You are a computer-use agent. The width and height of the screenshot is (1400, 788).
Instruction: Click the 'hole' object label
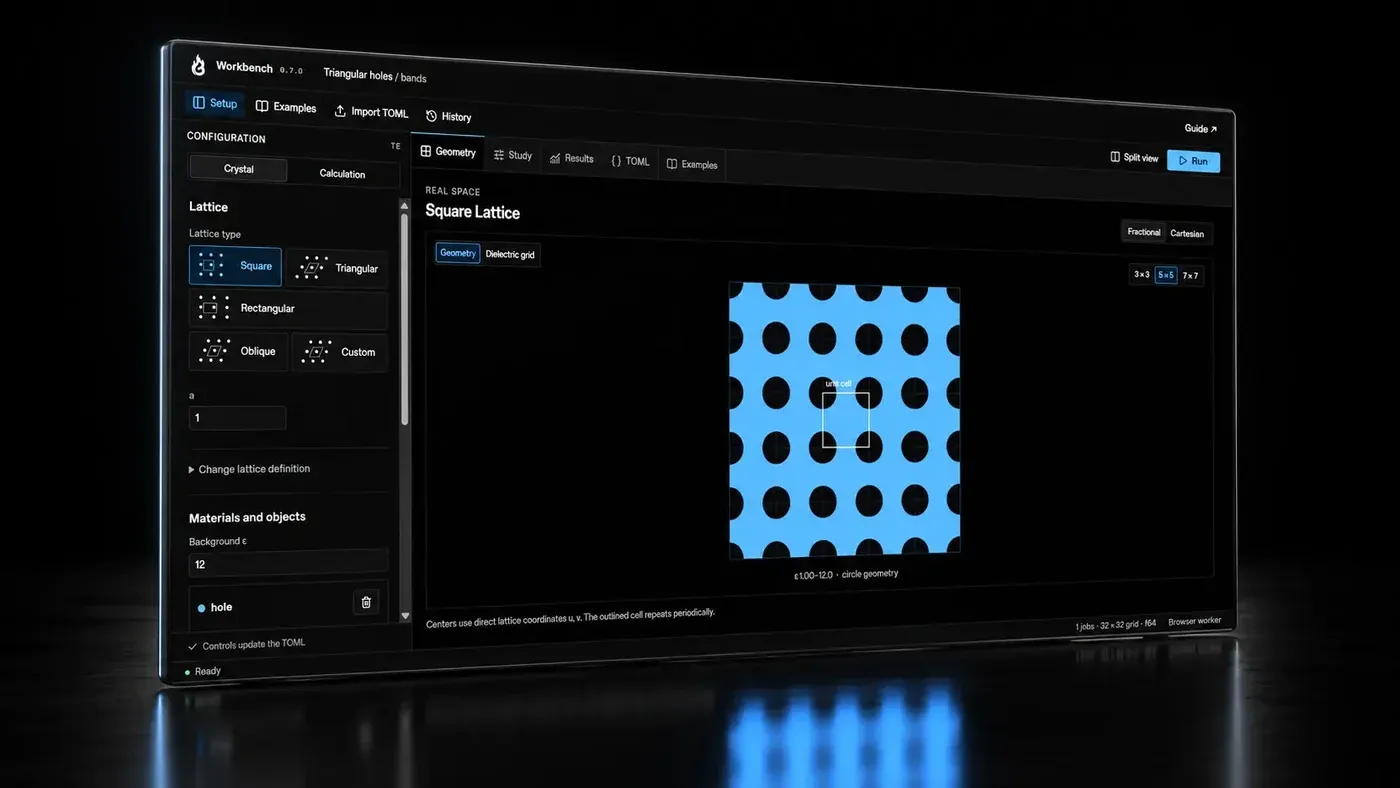coord(221,607)
